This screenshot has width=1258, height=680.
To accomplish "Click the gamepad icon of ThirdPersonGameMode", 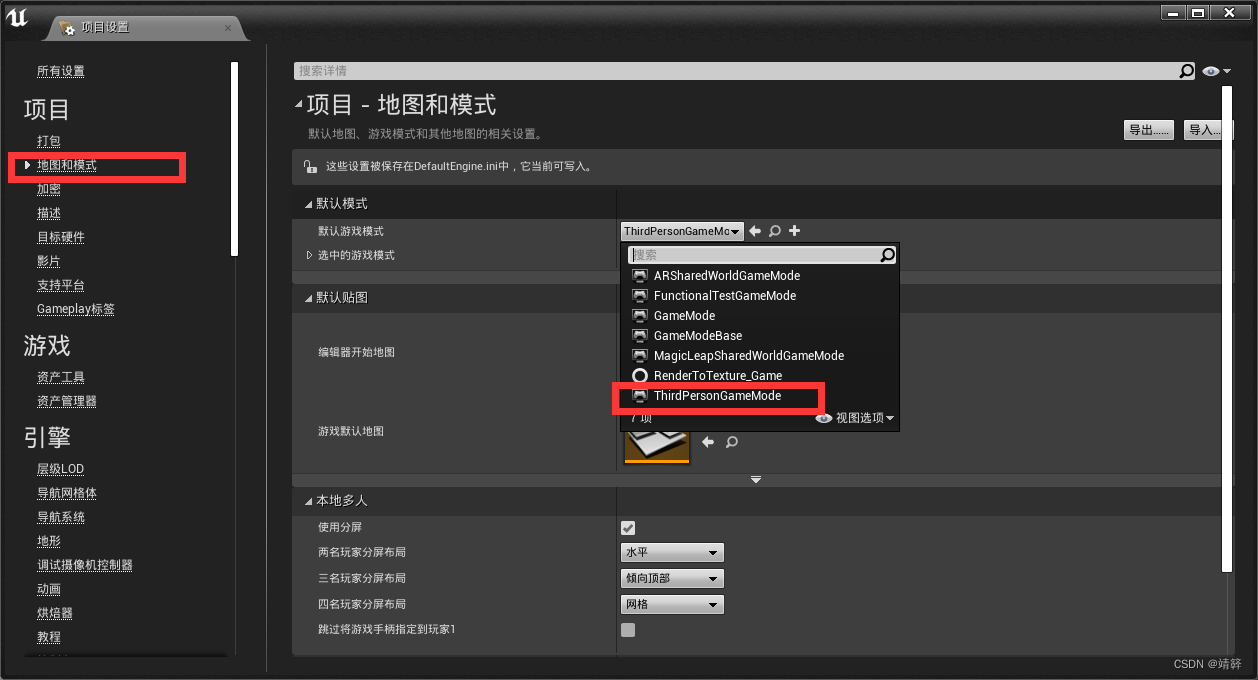I will click(x=640, y=396).
